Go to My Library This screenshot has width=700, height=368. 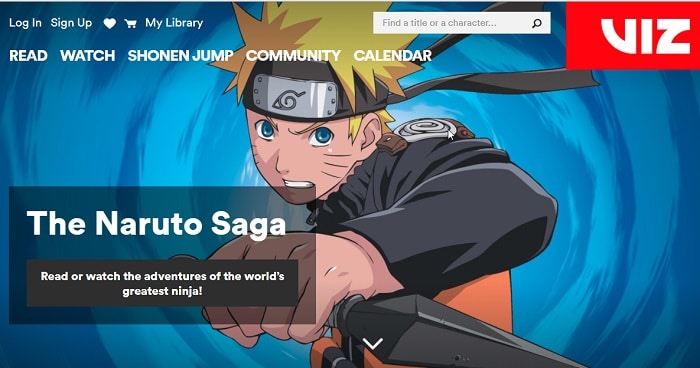click(x=174, y=23)
